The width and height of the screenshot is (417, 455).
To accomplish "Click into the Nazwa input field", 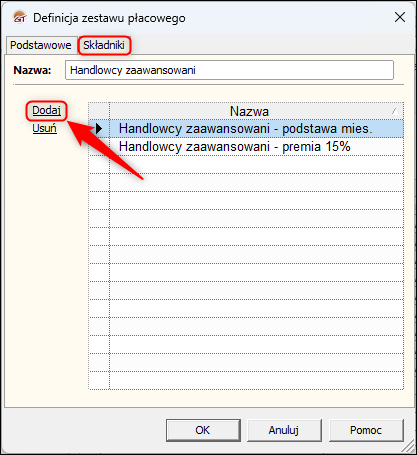I will pyautogui.click(x=229, y=70).
